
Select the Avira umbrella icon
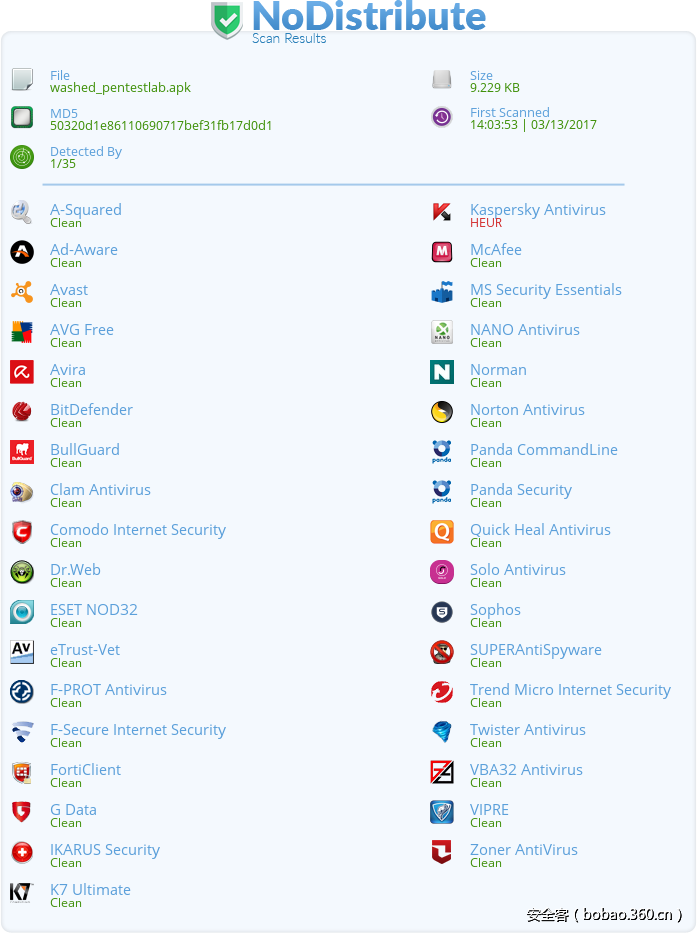pyautogui.click(x=22, y=372)
